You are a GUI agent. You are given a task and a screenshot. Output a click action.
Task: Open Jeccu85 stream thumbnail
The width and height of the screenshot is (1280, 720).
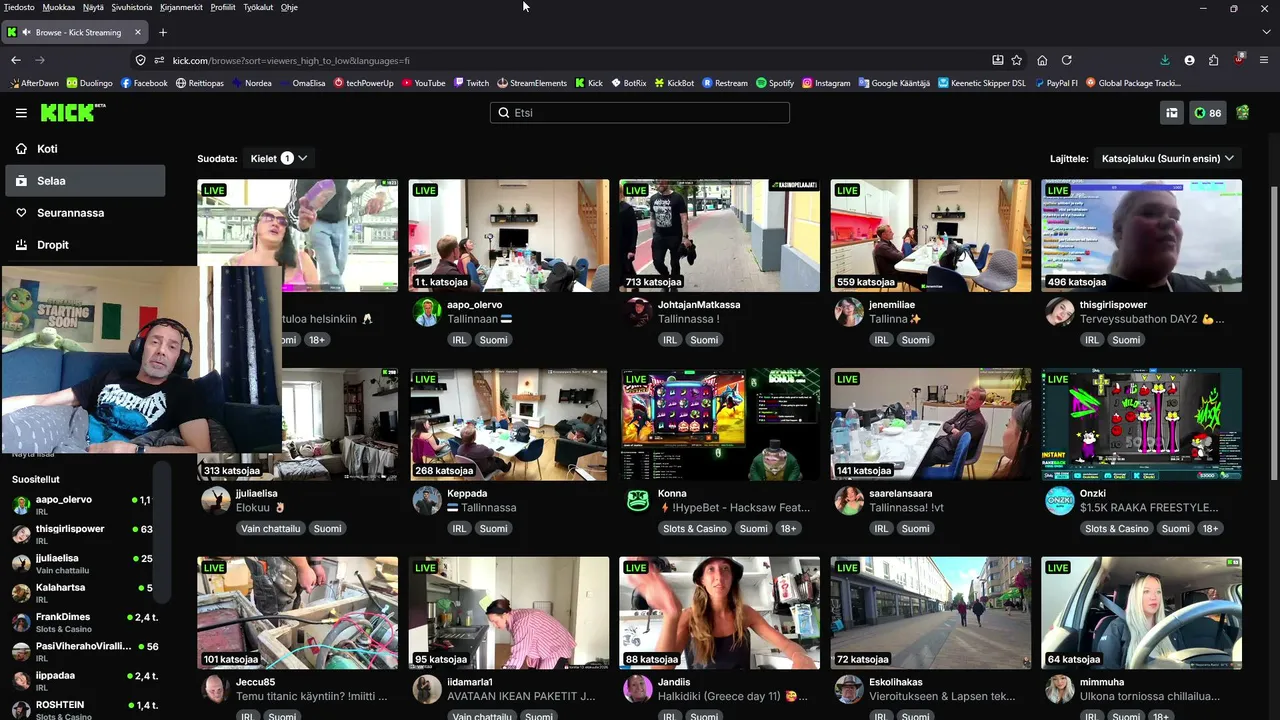coord(297,613)
